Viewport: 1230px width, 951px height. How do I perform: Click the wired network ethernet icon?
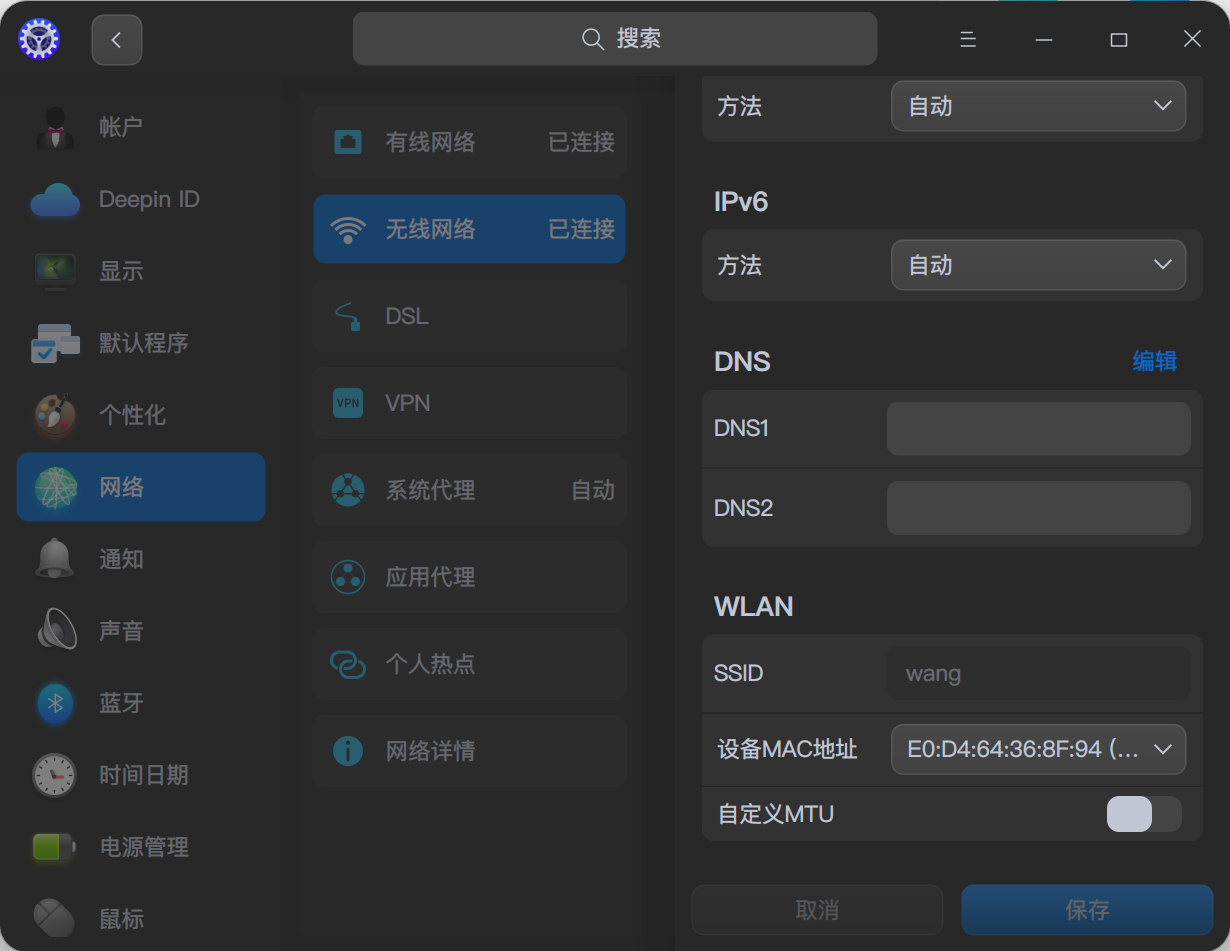click(x=348, y=142)
